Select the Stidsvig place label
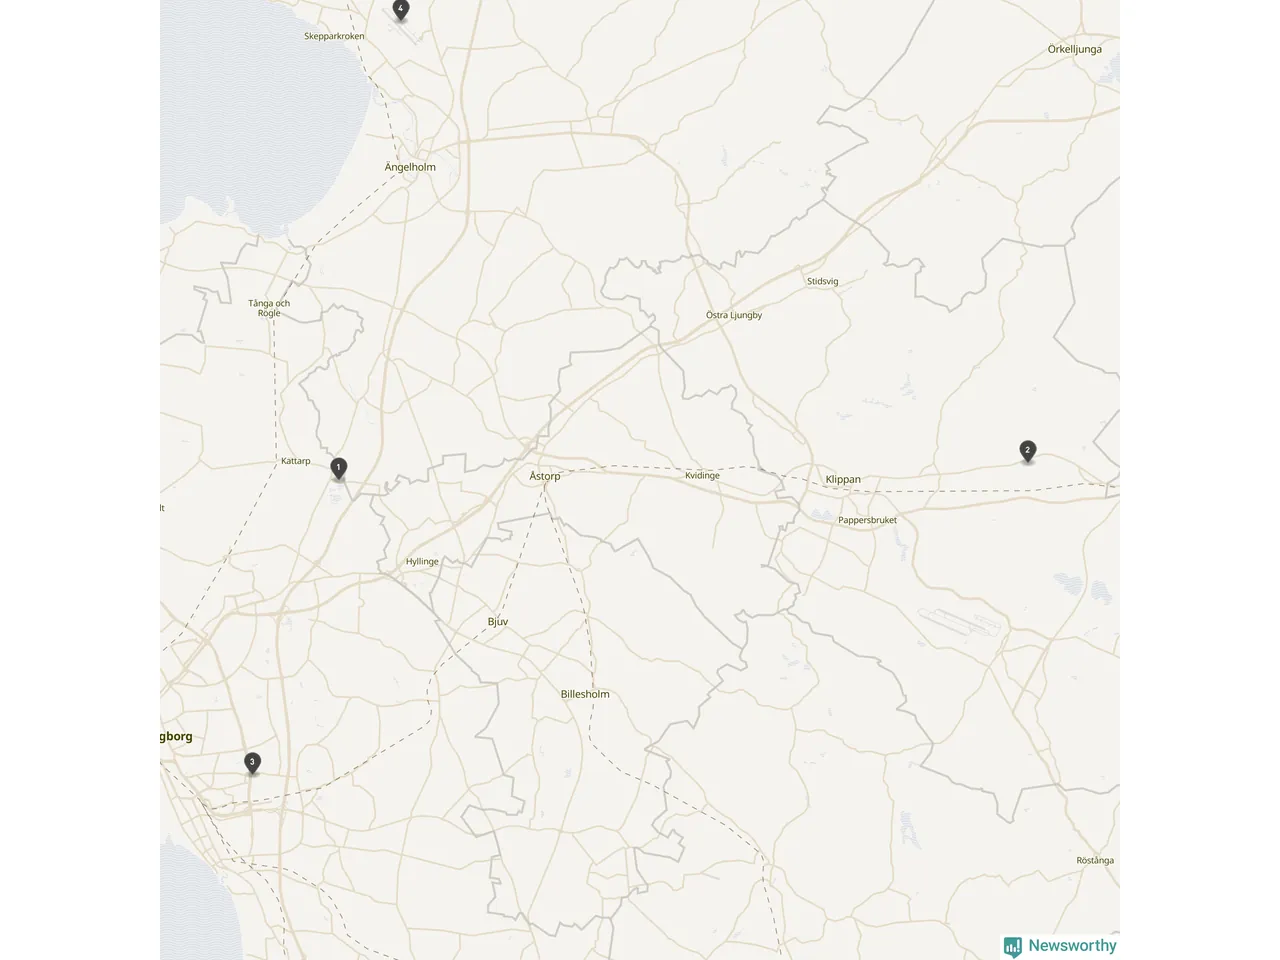This screenshot has height=960, width=1280. [x=823, y=281]
